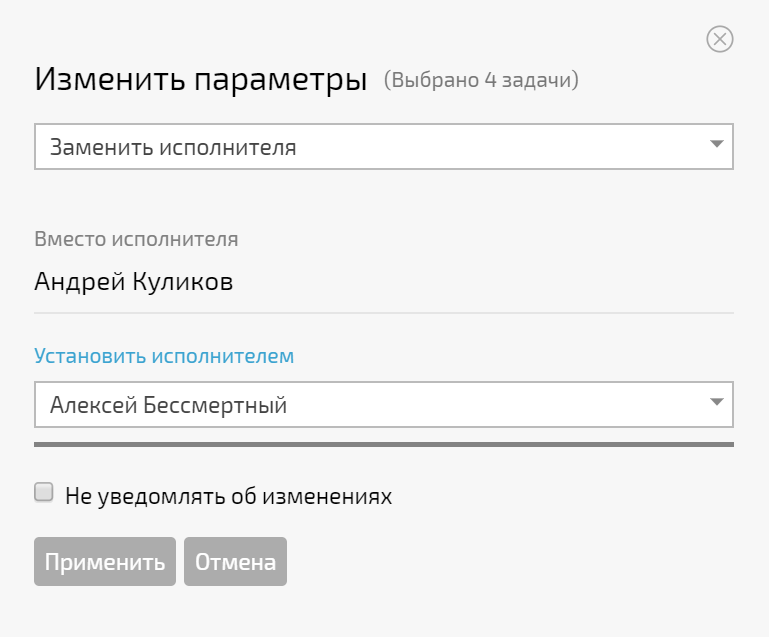Screen dimensions: 769x637
Task: Click the Вместо исполнителя label
Action: pyautogui.click(x=136, y=239)
